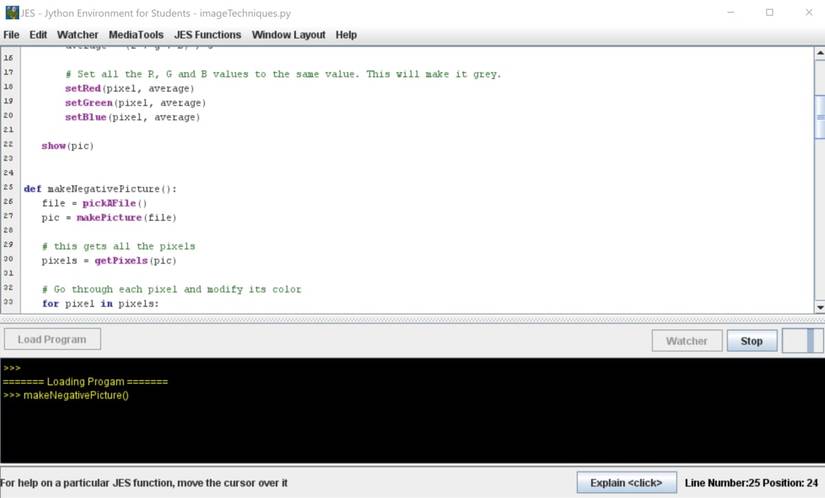
Task: Click line number 25 in the gutter
Action: pyautogui.click(x=8, y=187)
